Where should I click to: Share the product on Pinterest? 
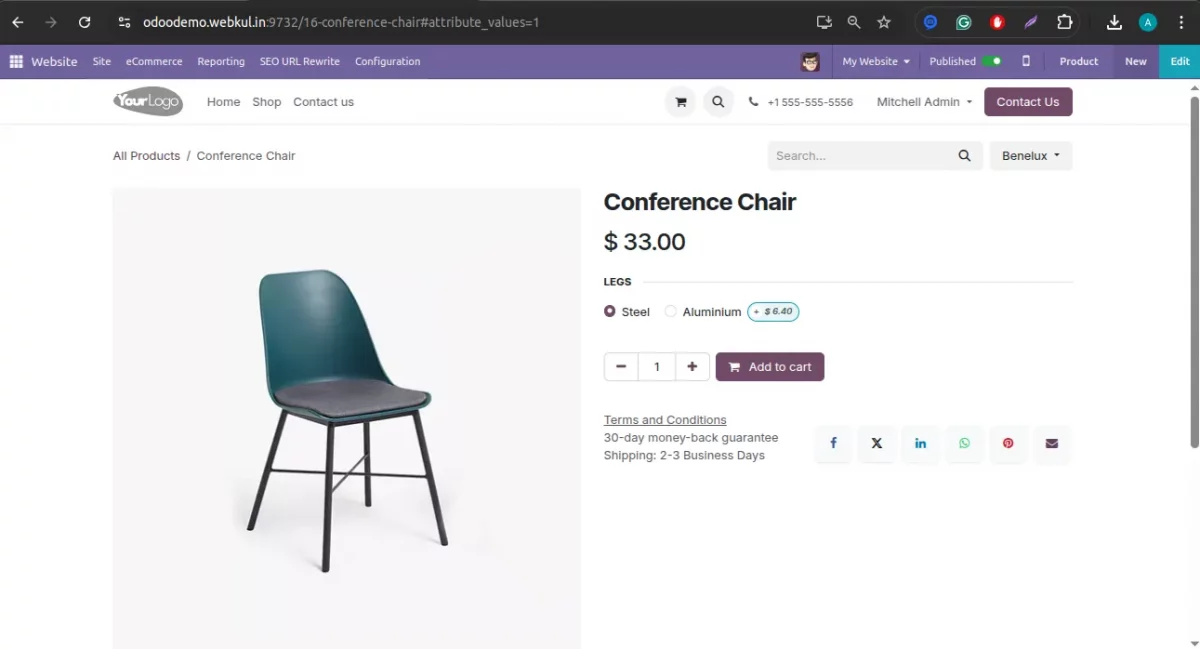[1008, 443]
